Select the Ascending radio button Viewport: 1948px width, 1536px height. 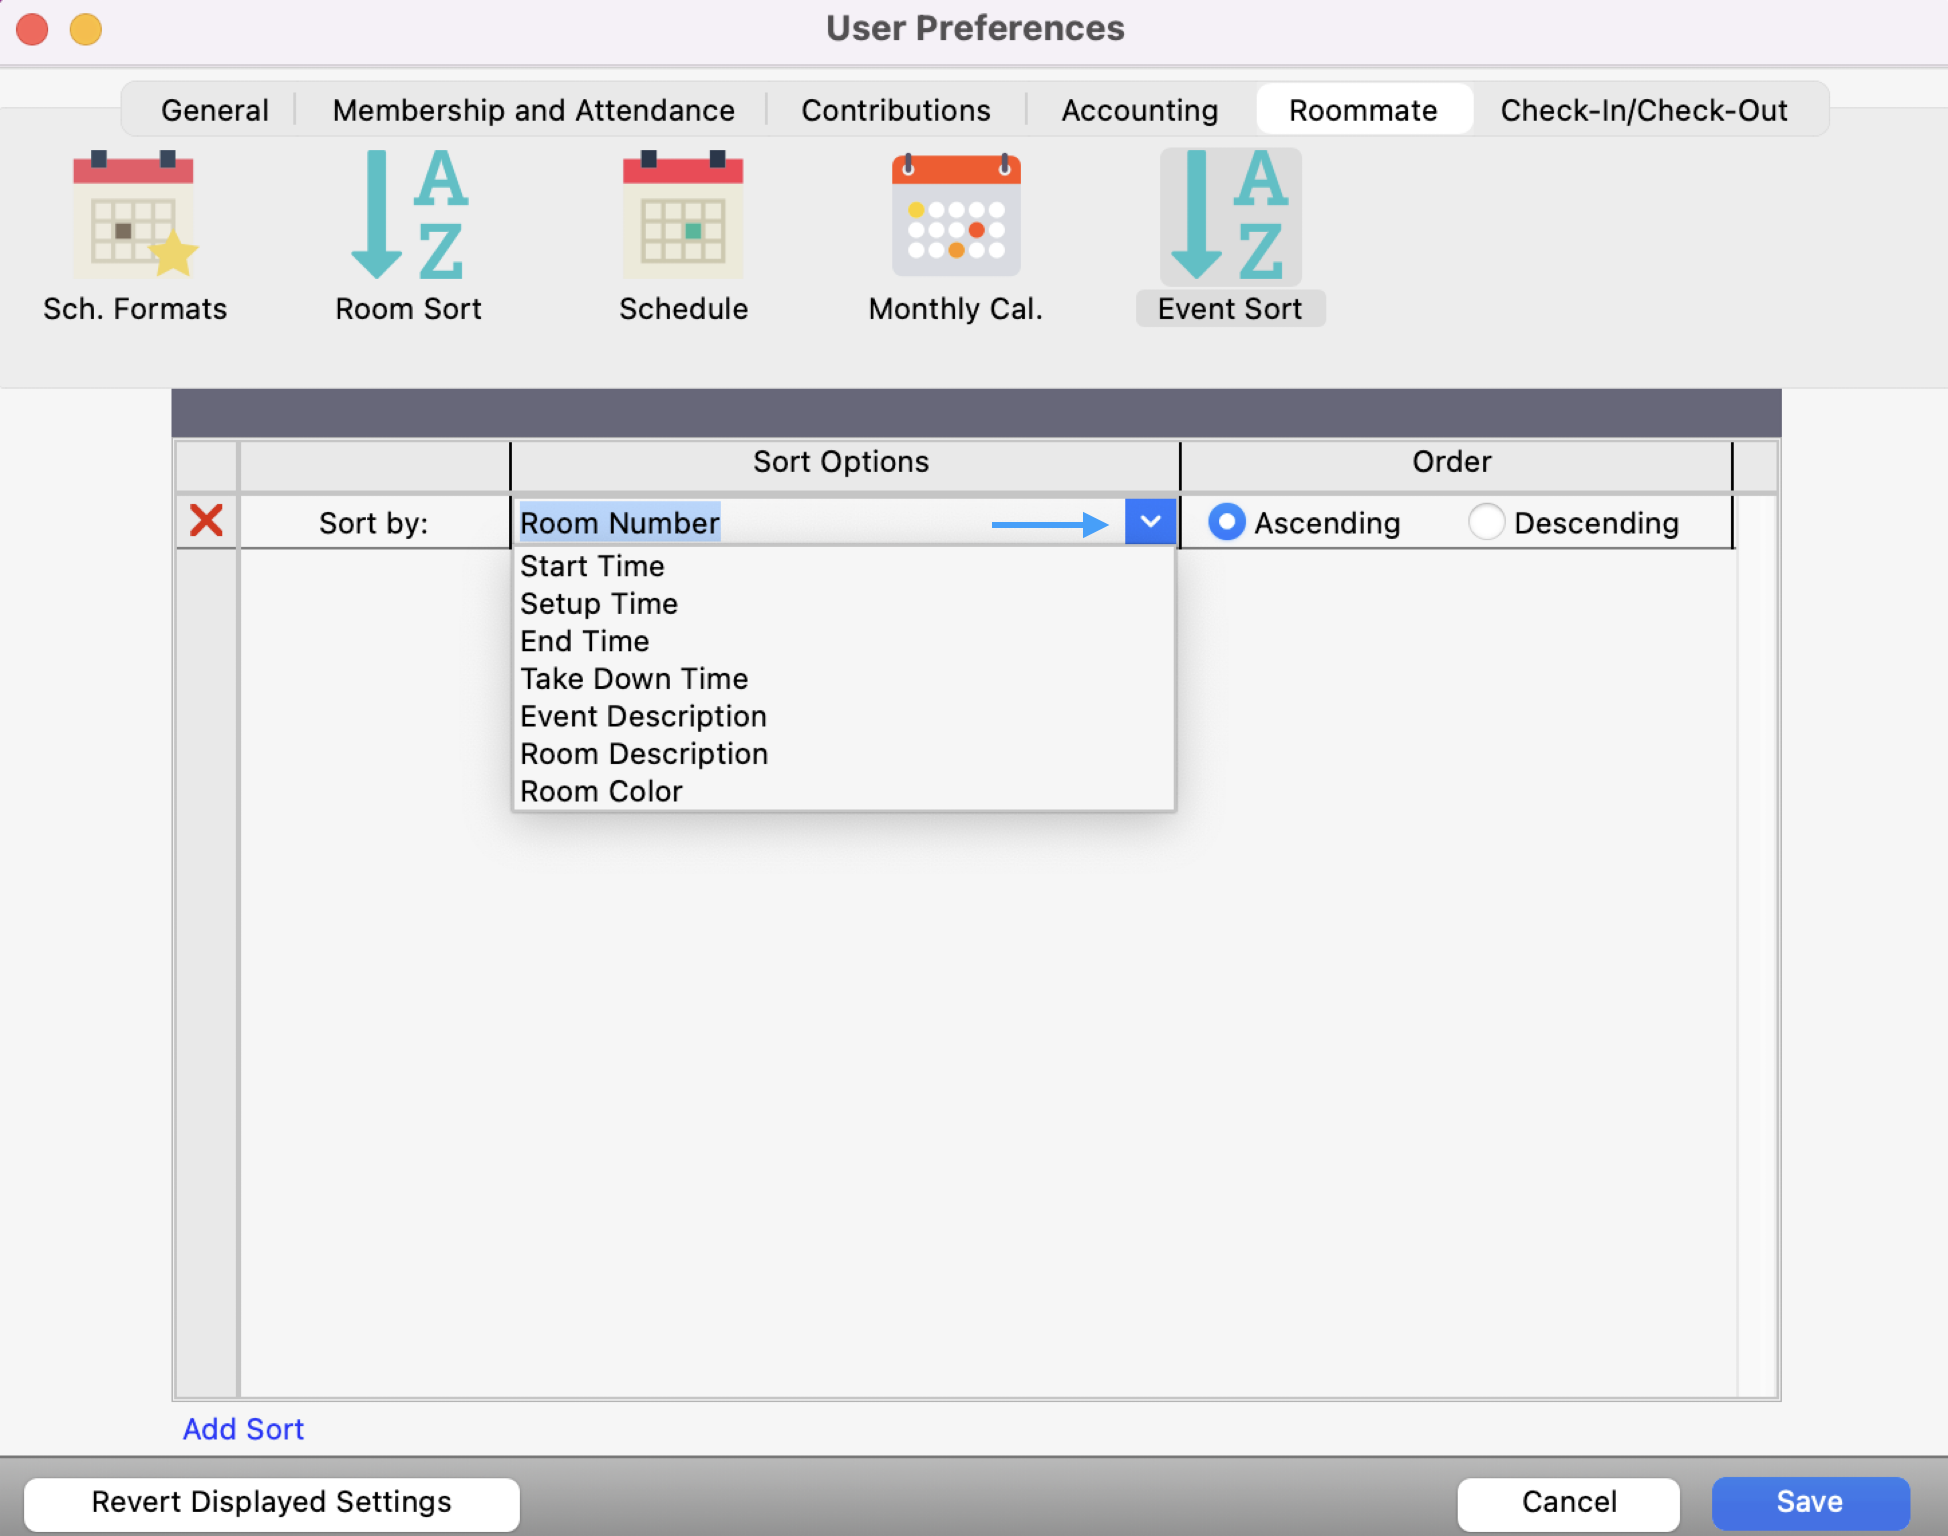coord(1226,522)
